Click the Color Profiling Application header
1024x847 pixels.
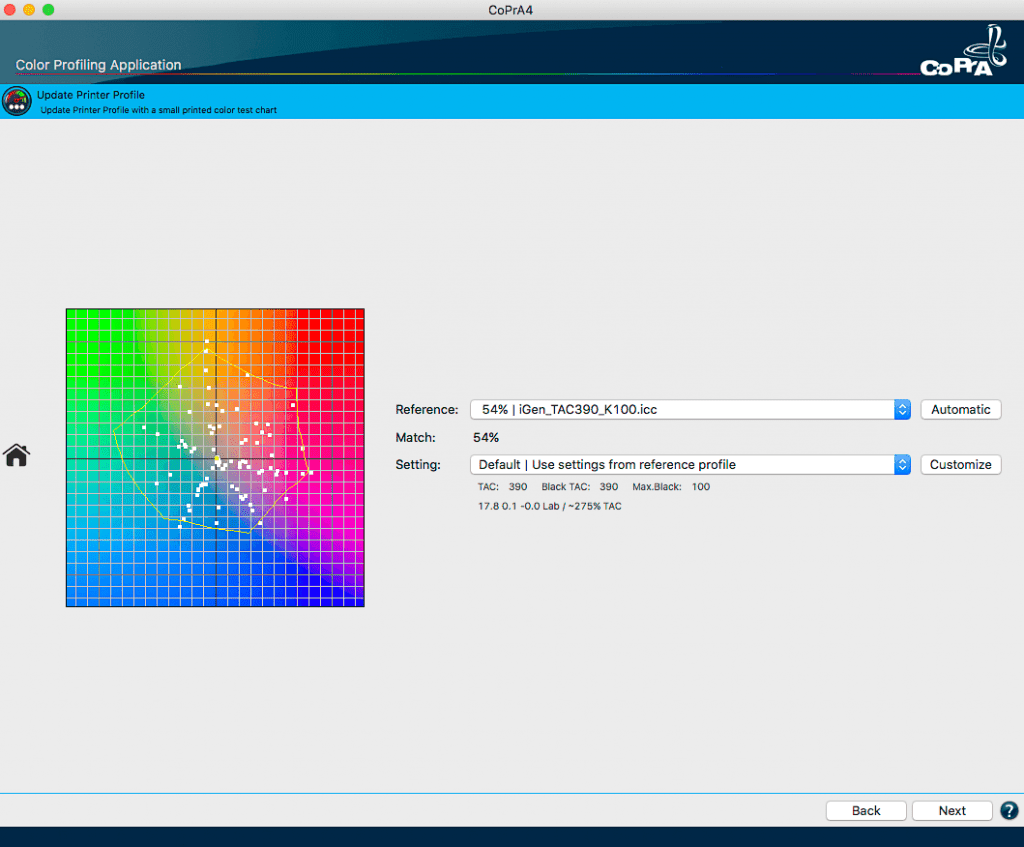[x=98, y=64]
